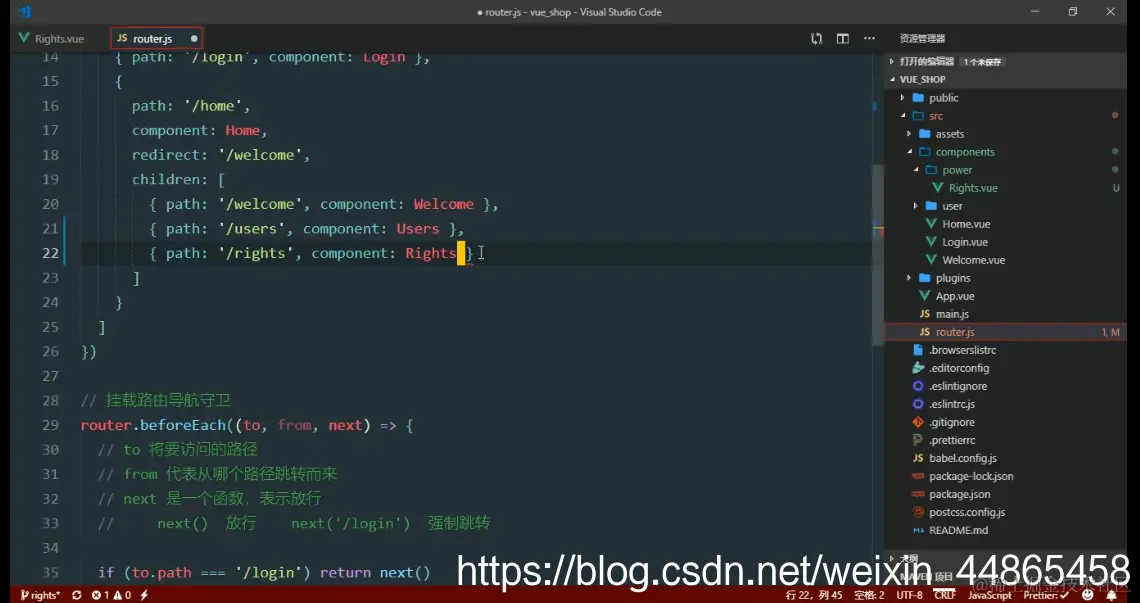Change indentation via 空格: 2

[x=869, y=595]
